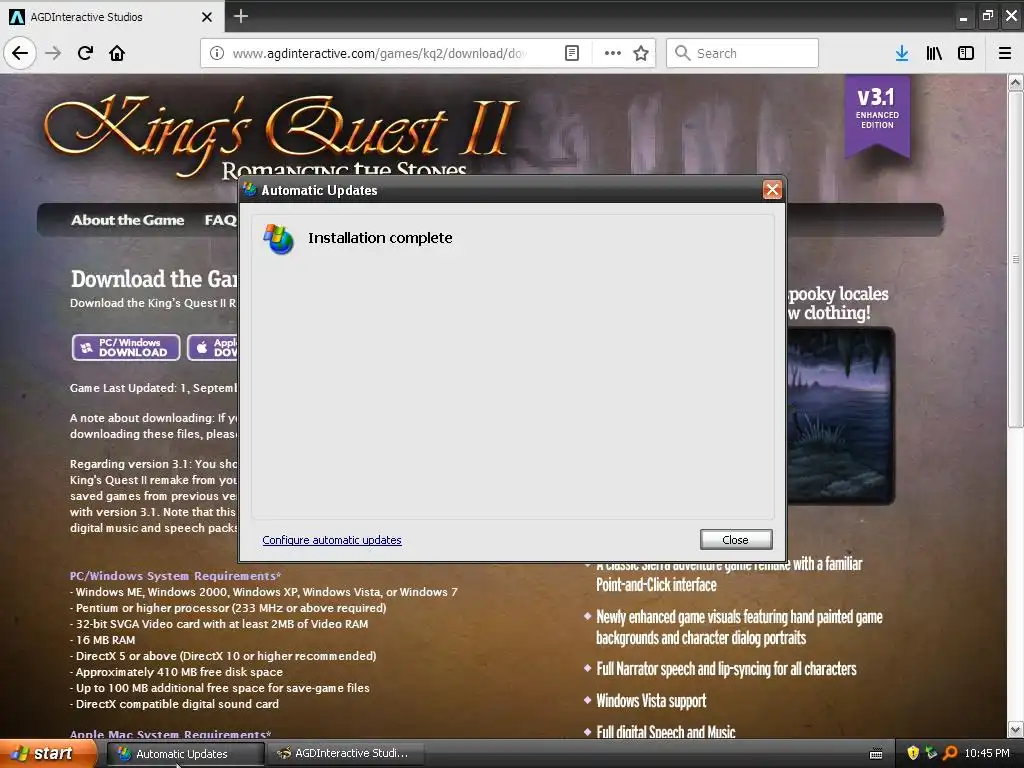Open a new browser tab with plus
The image size is (1024, 768).
pyautogui.click(x=240, y=16)
